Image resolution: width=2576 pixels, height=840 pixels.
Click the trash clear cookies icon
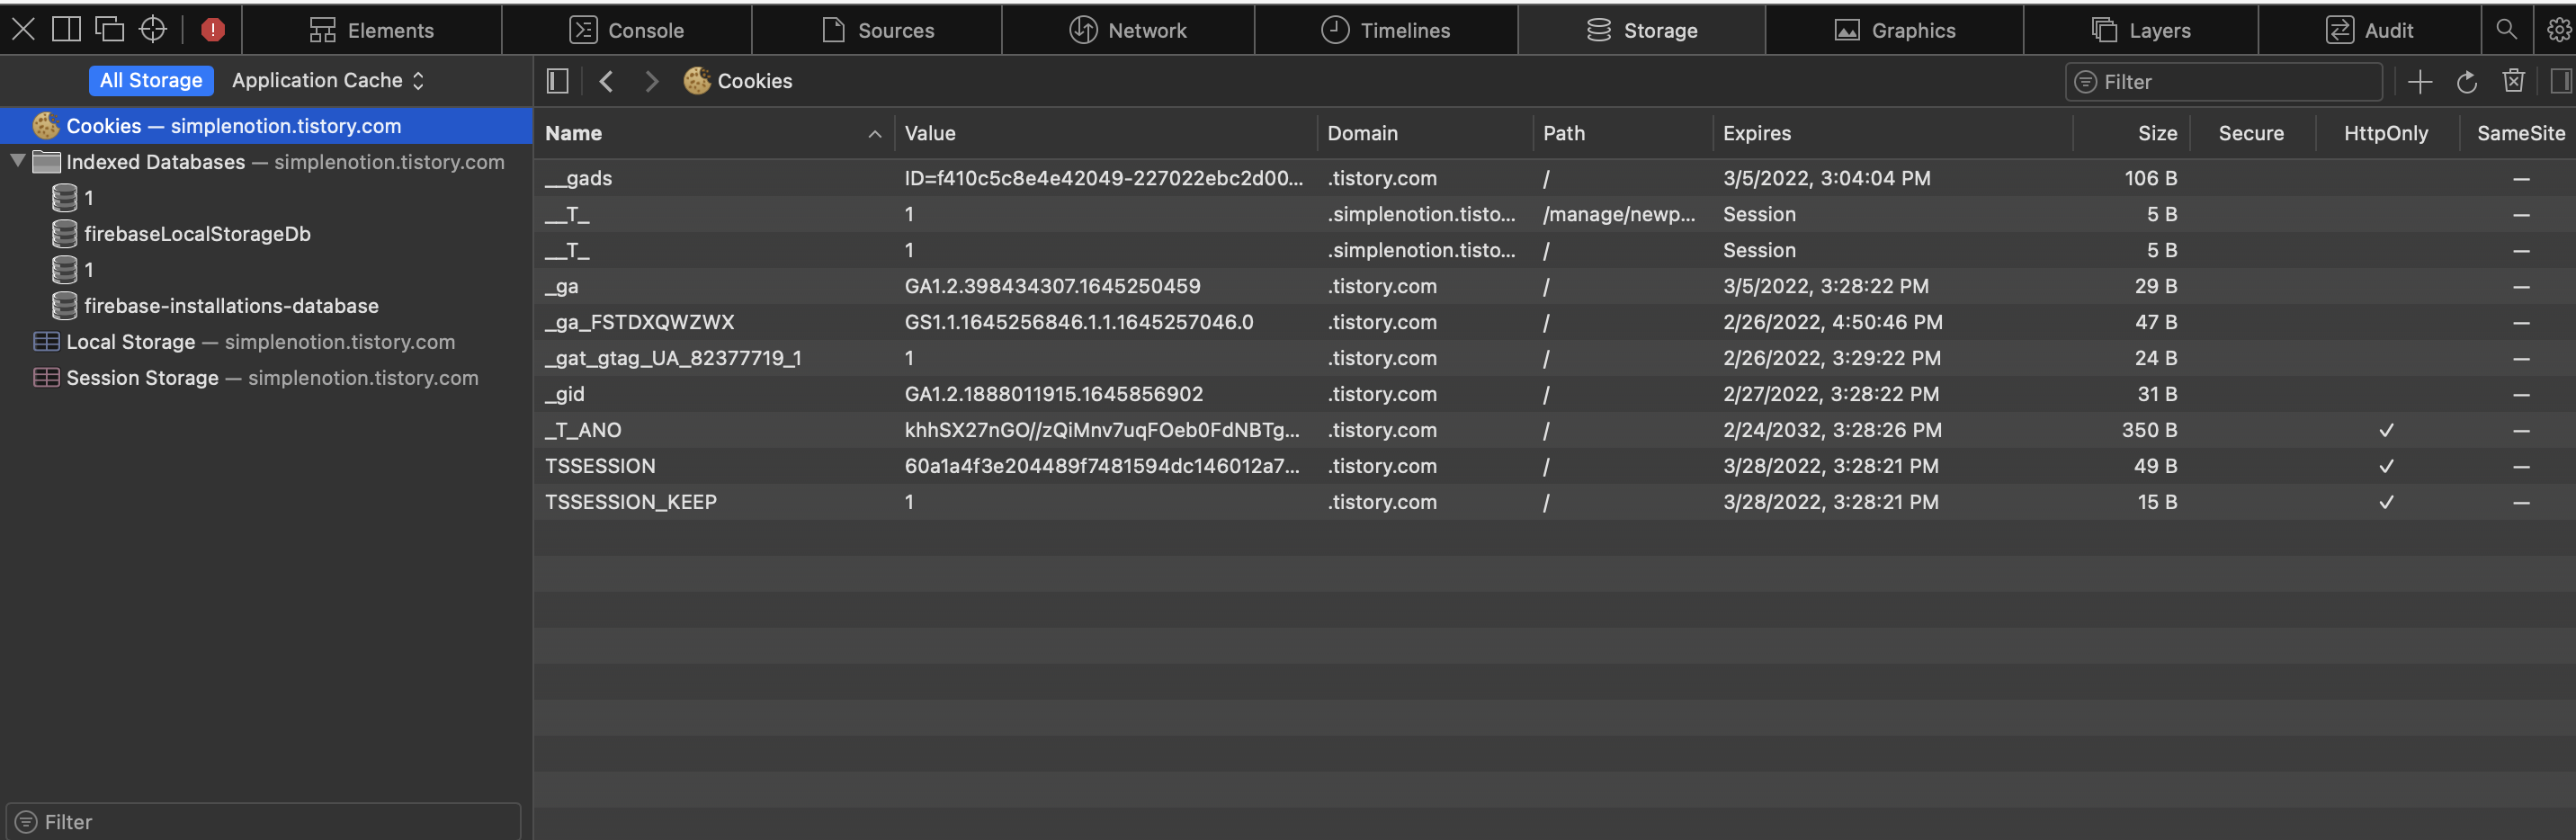pos(2513,81)
